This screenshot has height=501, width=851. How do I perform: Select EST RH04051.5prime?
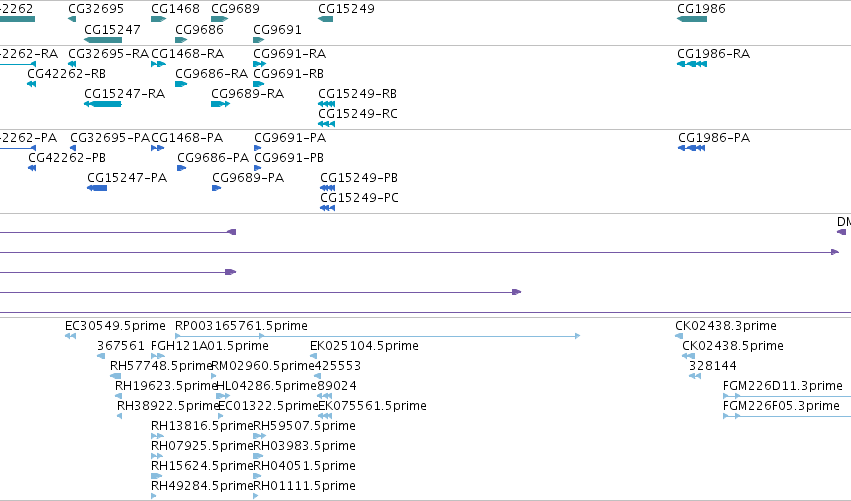[304, 466]
